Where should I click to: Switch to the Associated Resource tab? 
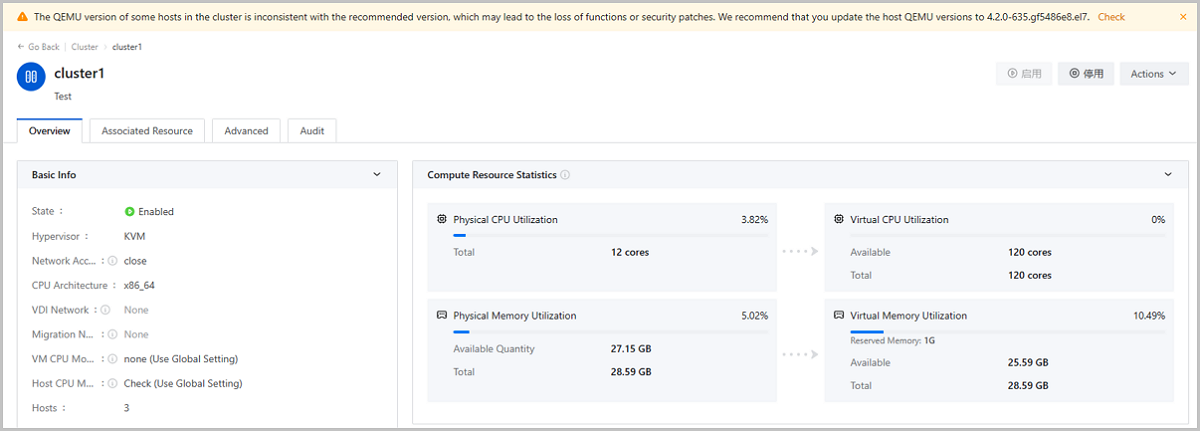[x=147, y=131]
